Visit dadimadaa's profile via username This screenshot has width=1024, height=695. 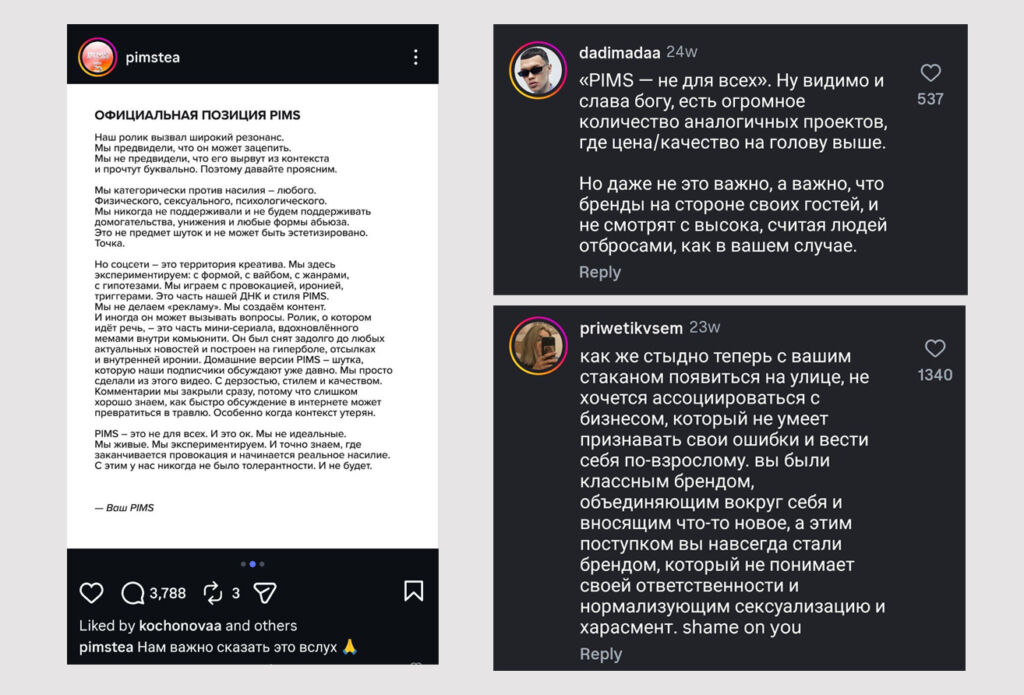click(x=618, y=52)
